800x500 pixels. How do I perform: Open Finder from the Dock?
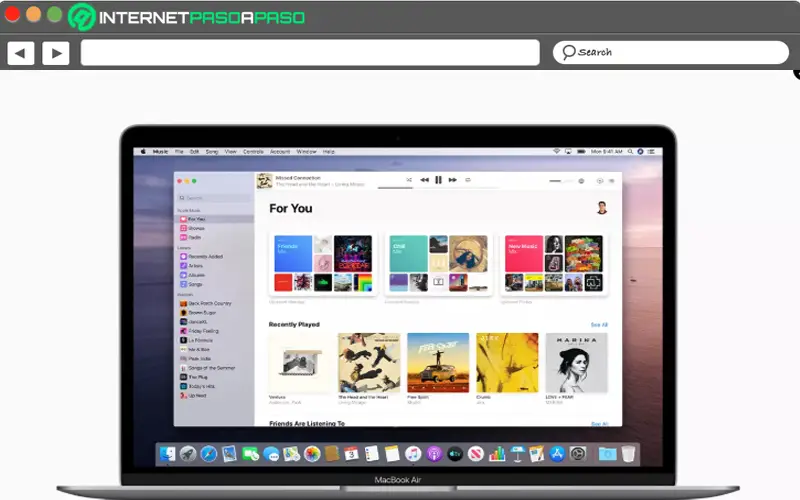pyautogui.click(x=167, y=454)
